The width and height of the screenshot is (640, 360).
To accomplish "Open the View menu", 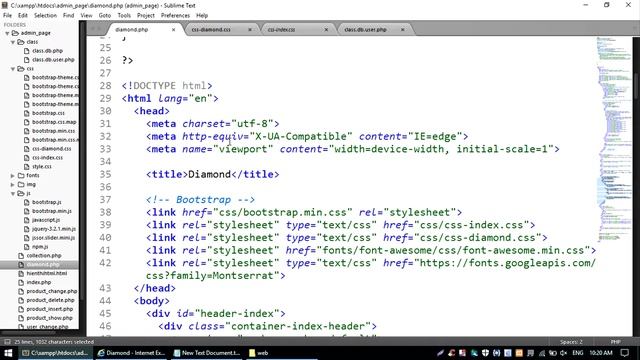I will coord(86,16).
